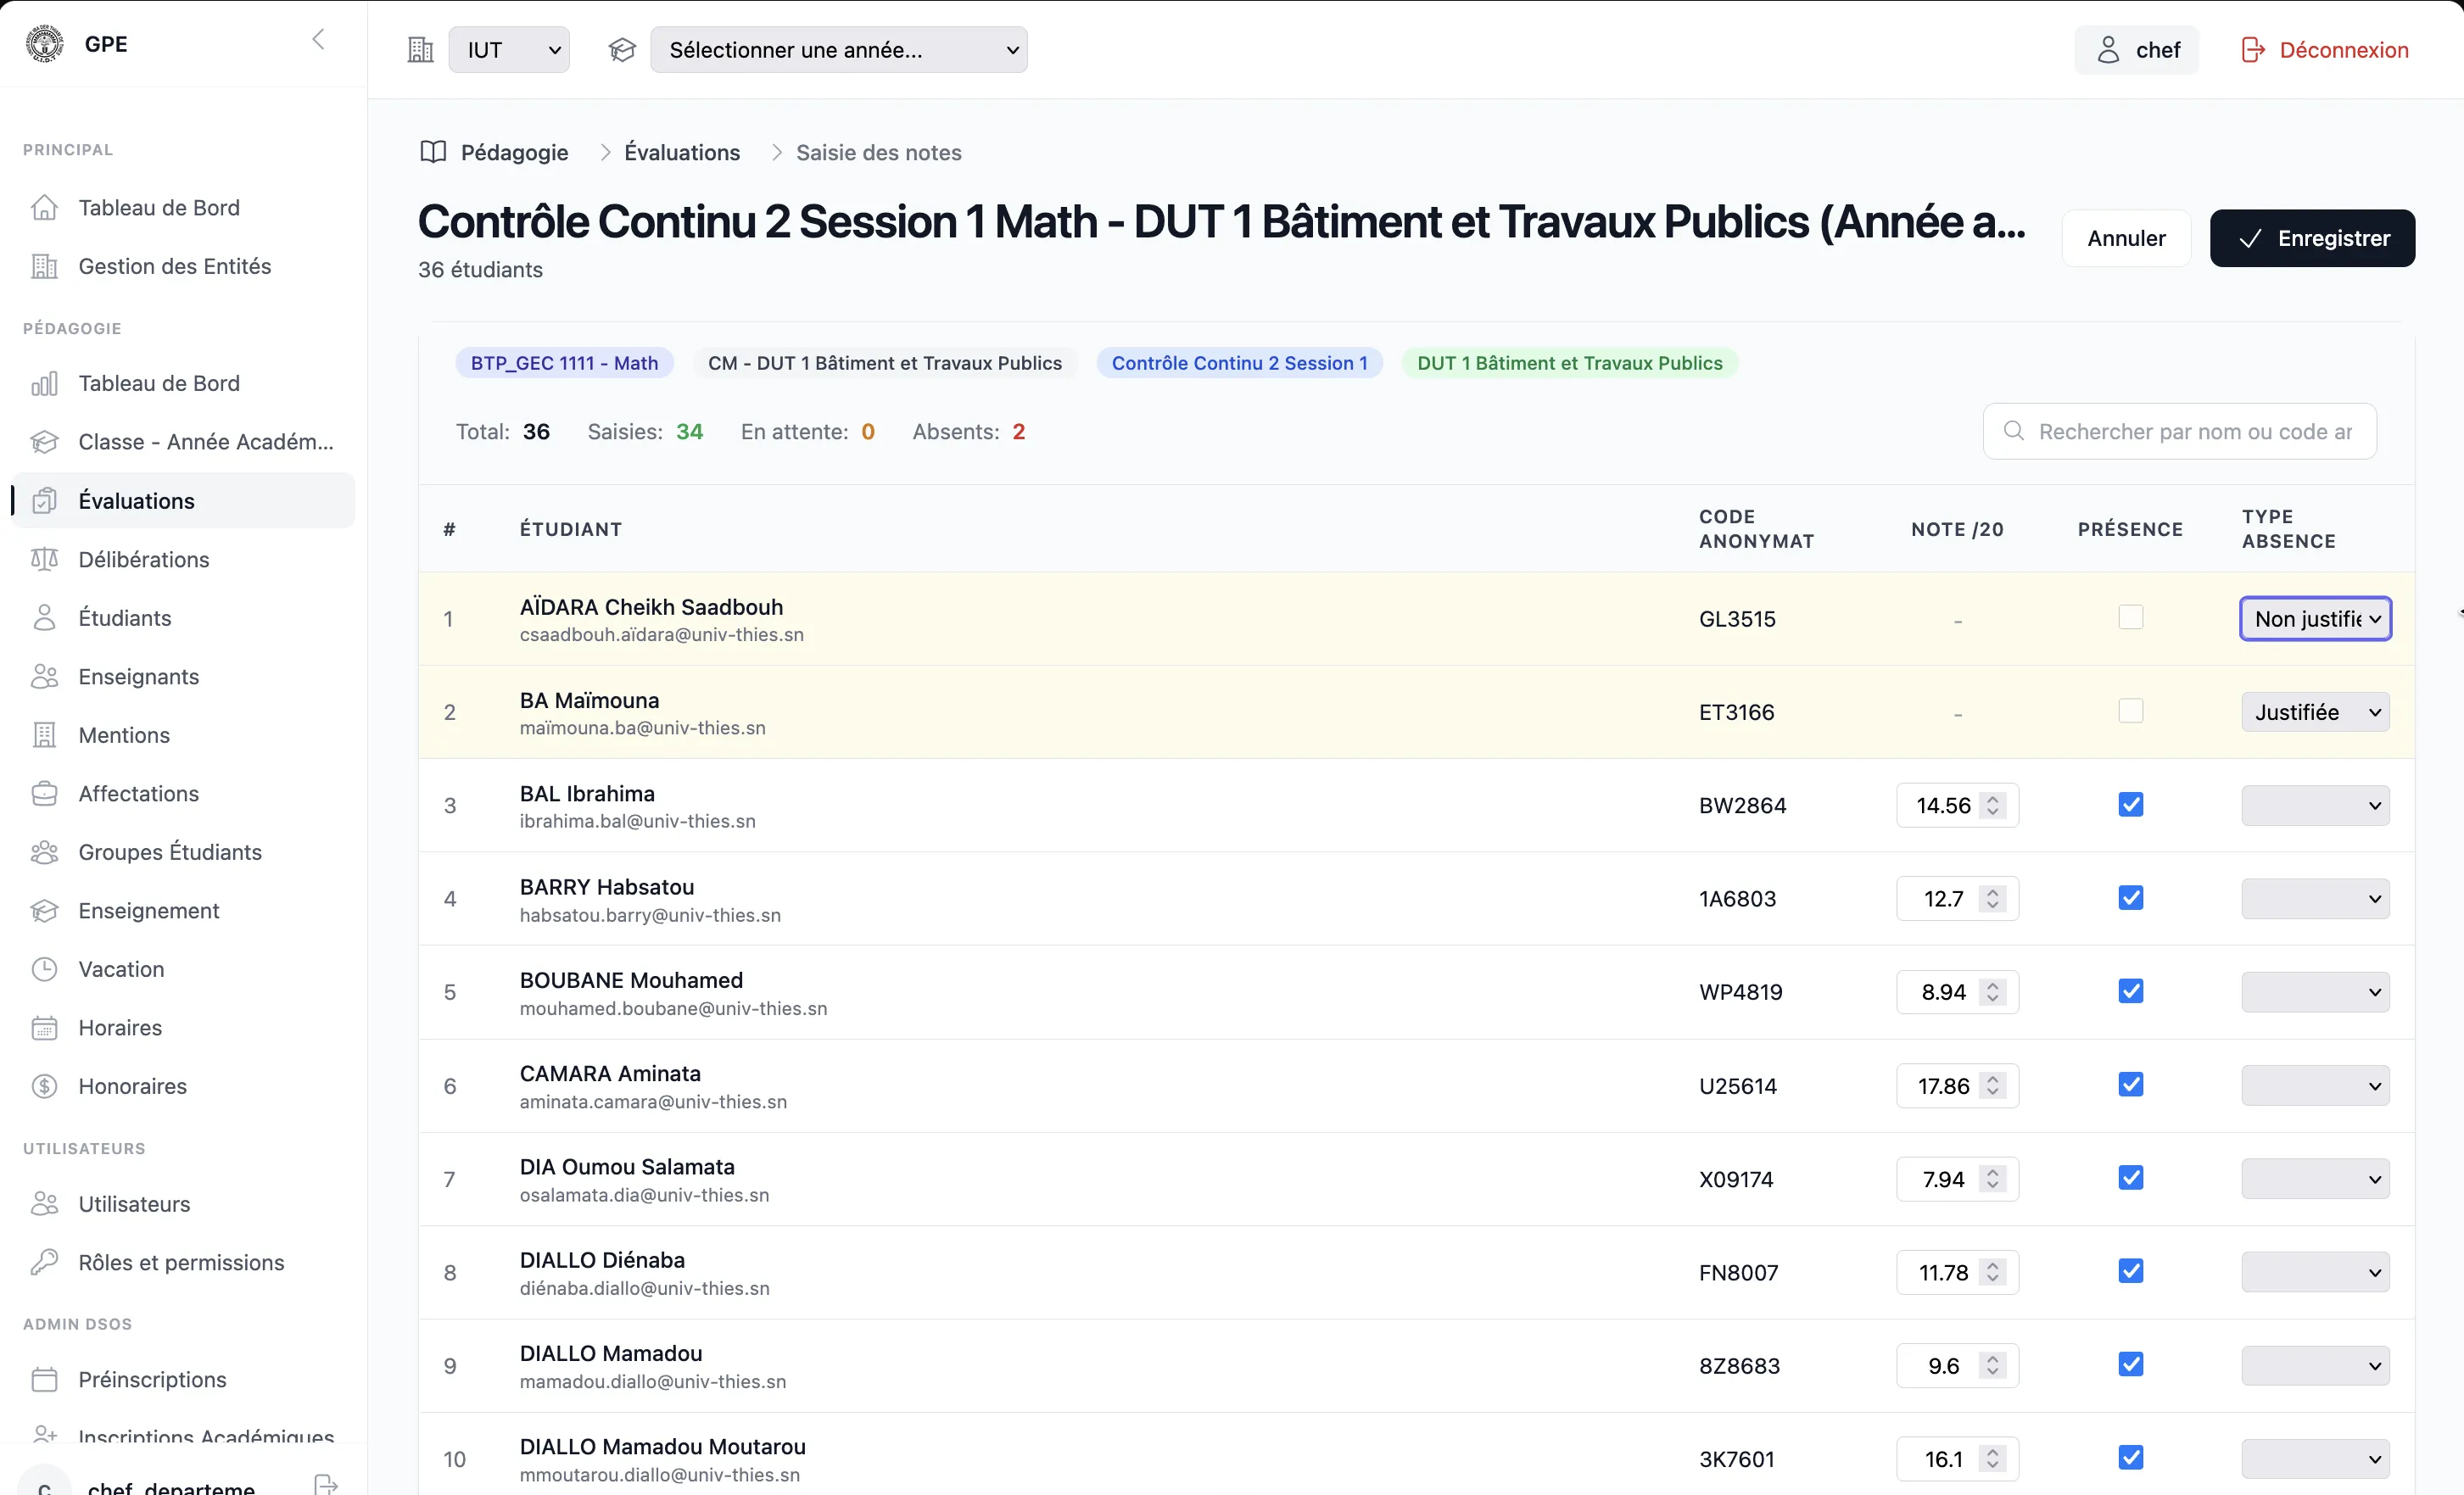Image resolution: width=2464 pixels, height=1495 pixels.
Task: Open the IUT entity dropdown
Action: click(509, 50)
